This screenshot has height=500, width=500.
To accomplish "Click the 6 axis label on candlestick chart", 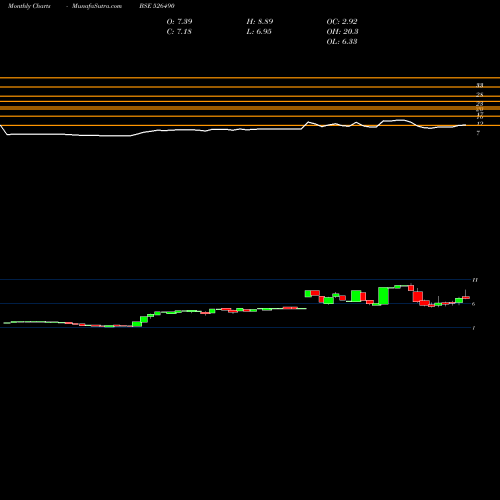I will pos(474,304).
